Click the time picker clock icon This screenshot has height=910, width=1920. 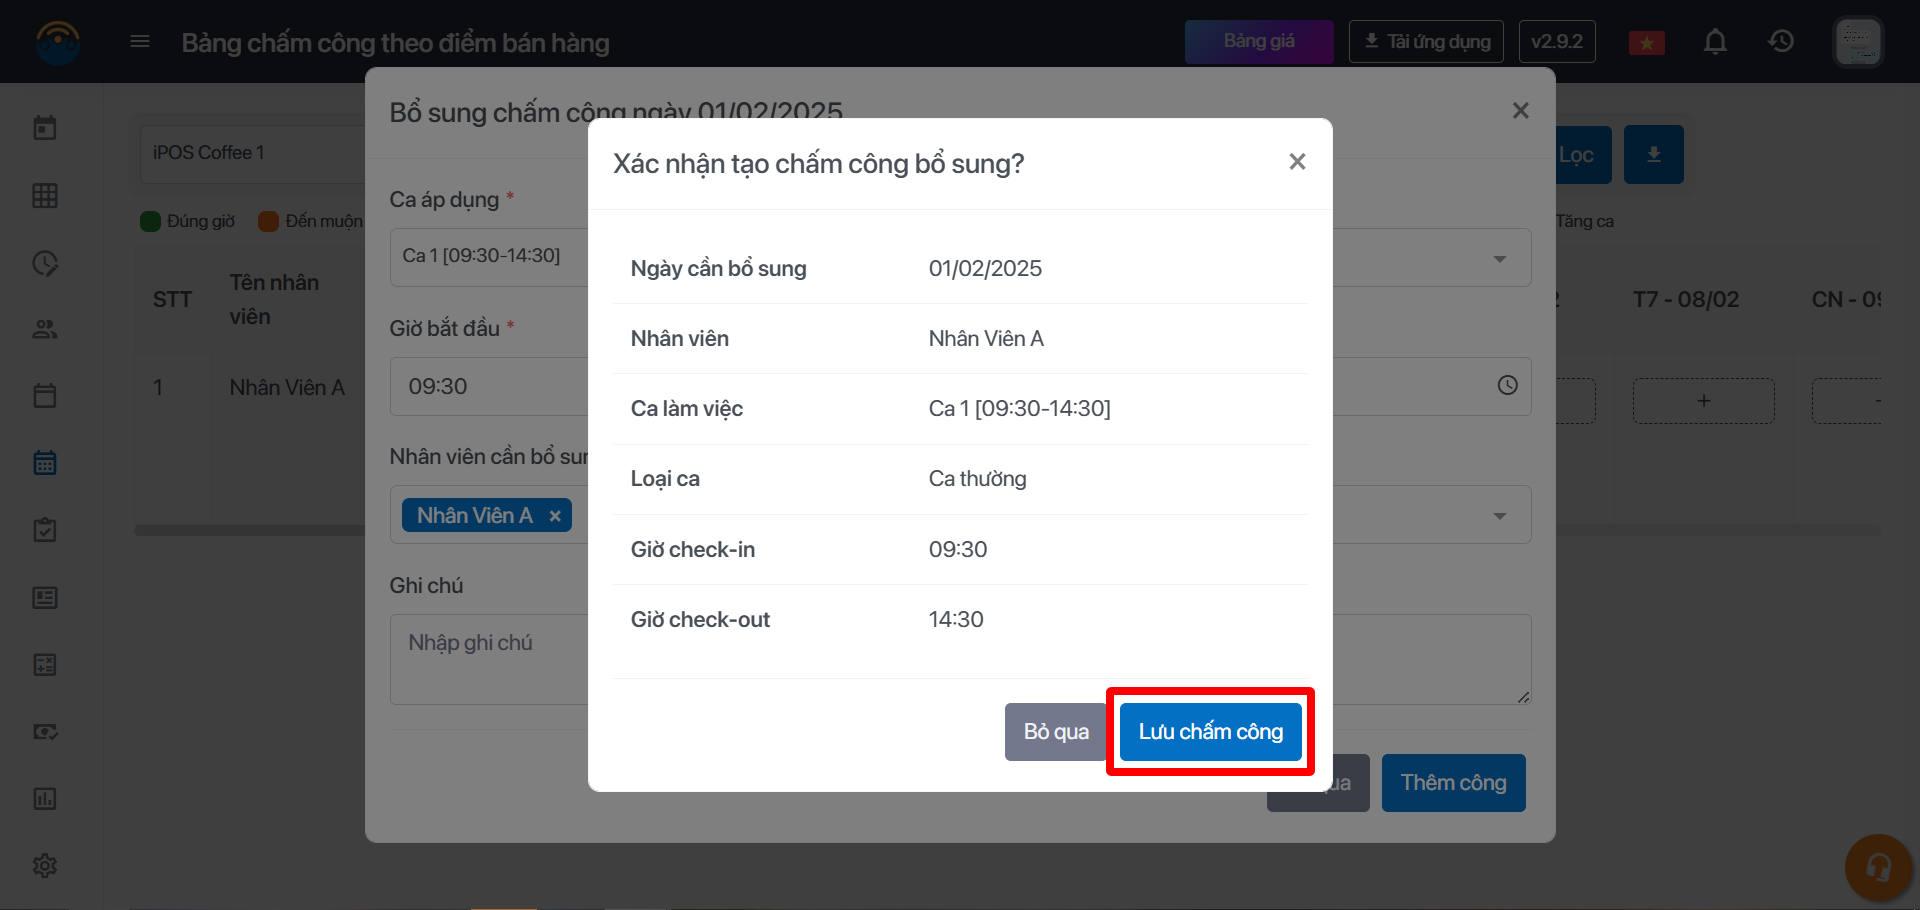point(1507,386)
